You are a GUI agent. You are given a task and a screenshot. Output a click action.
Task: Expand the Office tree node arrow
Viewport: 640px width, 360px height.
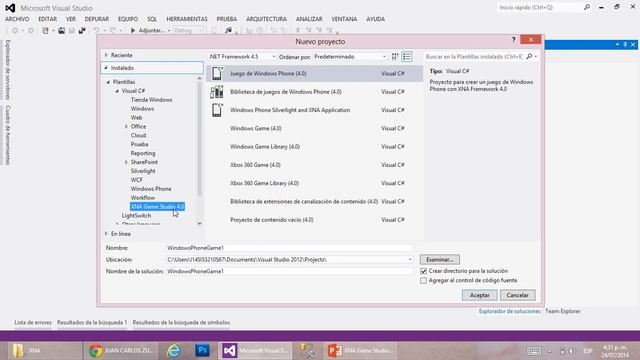point(126,127)
